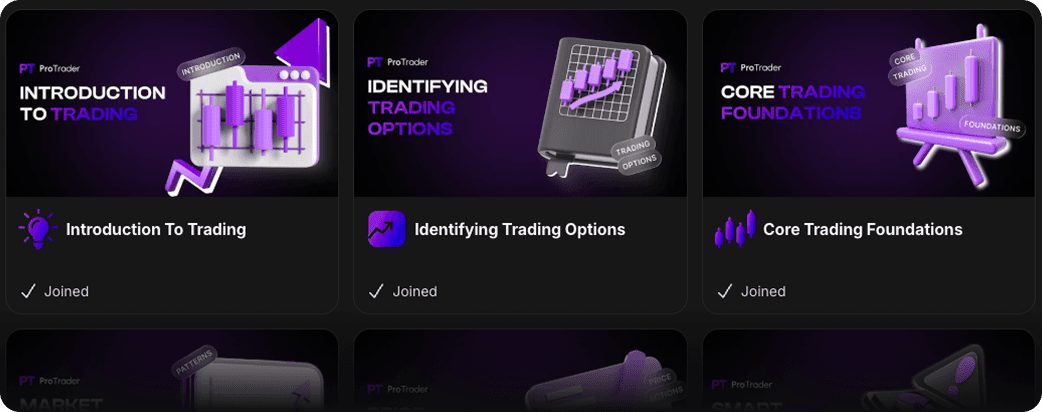Open the Identifying Trading Options course title
This screenshot has height=412, width=1042.
point(520,229)
